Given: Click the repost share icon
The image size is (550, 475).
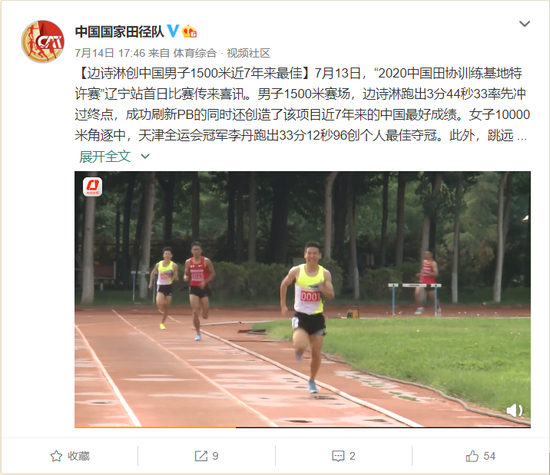Looking at the screenshot, I should [x=201, y=456].
